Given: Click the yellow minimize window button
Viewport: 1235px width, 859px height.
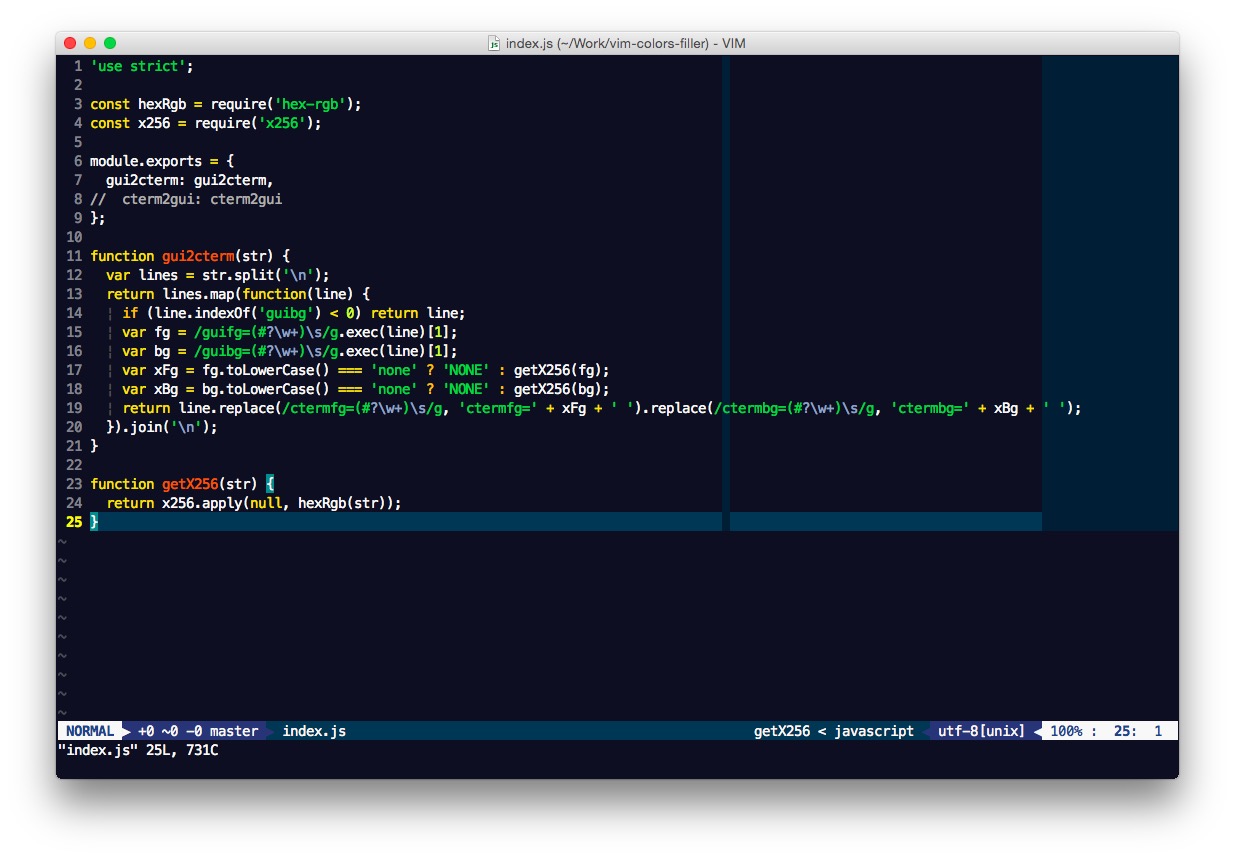Looking at the screenshot, I should (90, 43).
